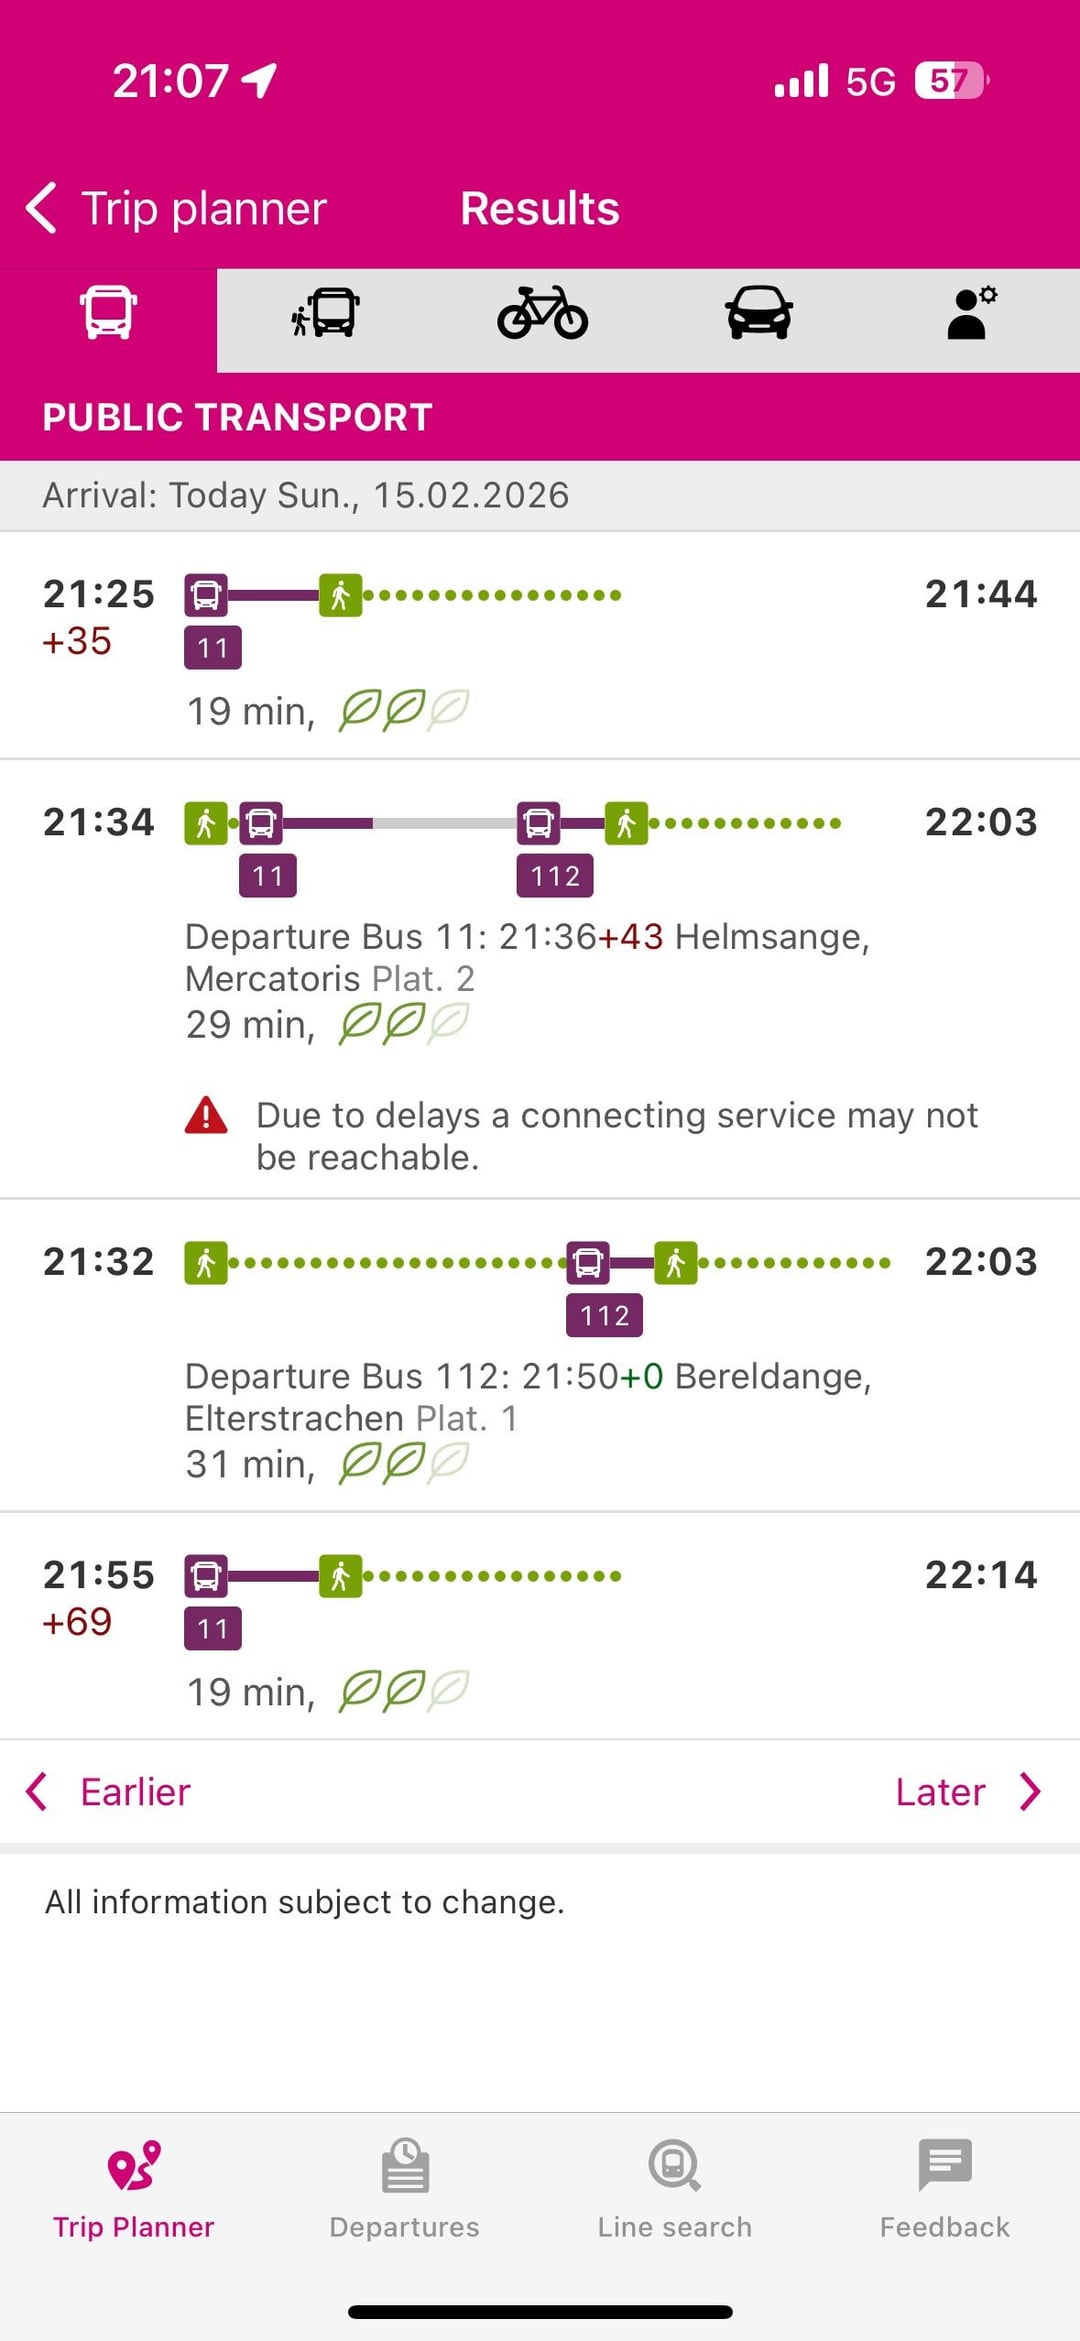
Task: Tap line 112 badge in 21:34 trip
Action: (x=555, y=877)
